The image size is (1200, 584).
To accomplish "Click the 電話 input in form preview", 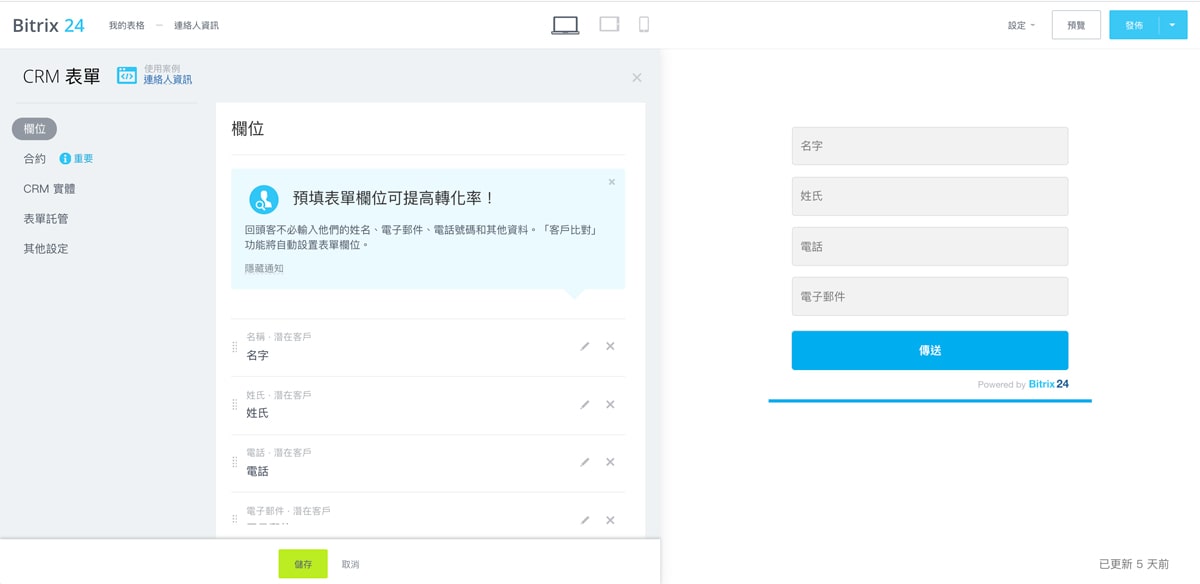I will pos(930,246).
